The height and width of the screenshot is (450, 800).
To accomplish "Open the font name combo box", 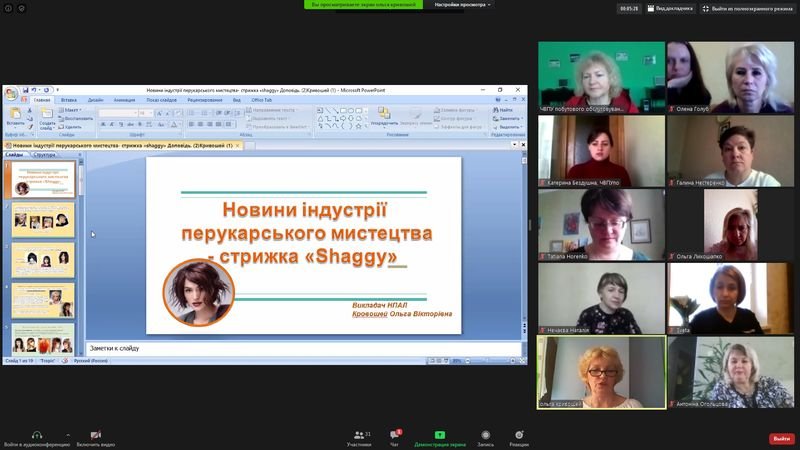I will pos(117,112).
